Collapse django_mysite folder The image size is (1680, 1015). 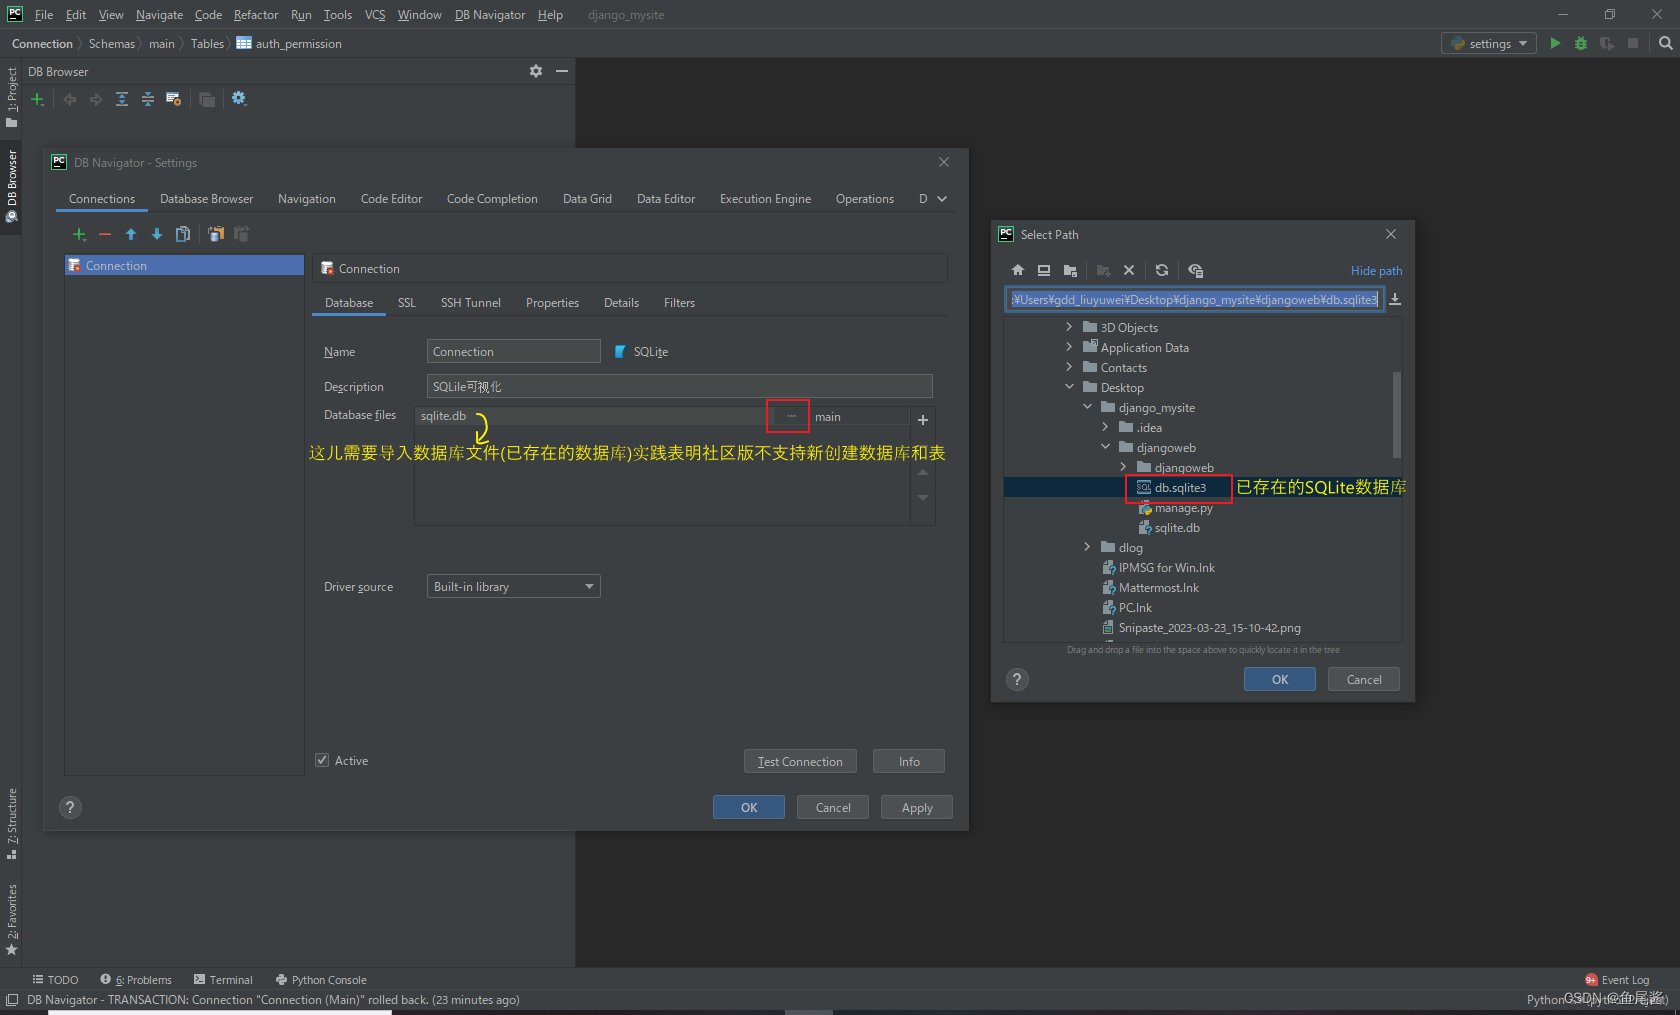coord(1087,407)
